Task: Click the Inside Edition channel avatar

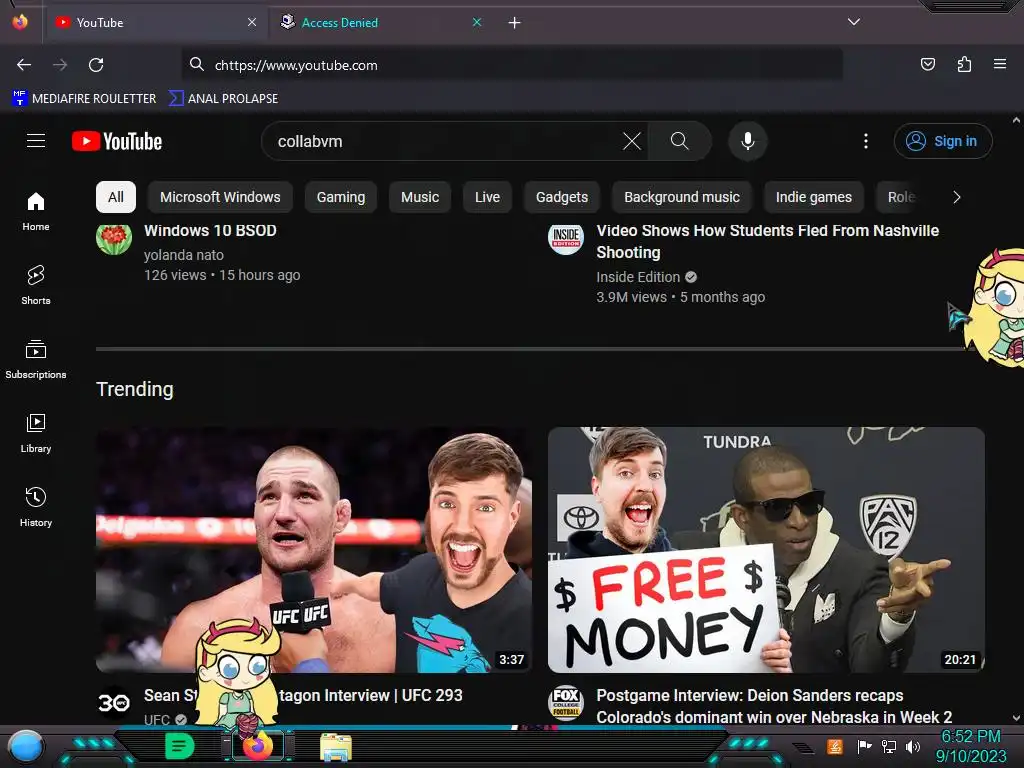Action: click(x=566, y=238)
